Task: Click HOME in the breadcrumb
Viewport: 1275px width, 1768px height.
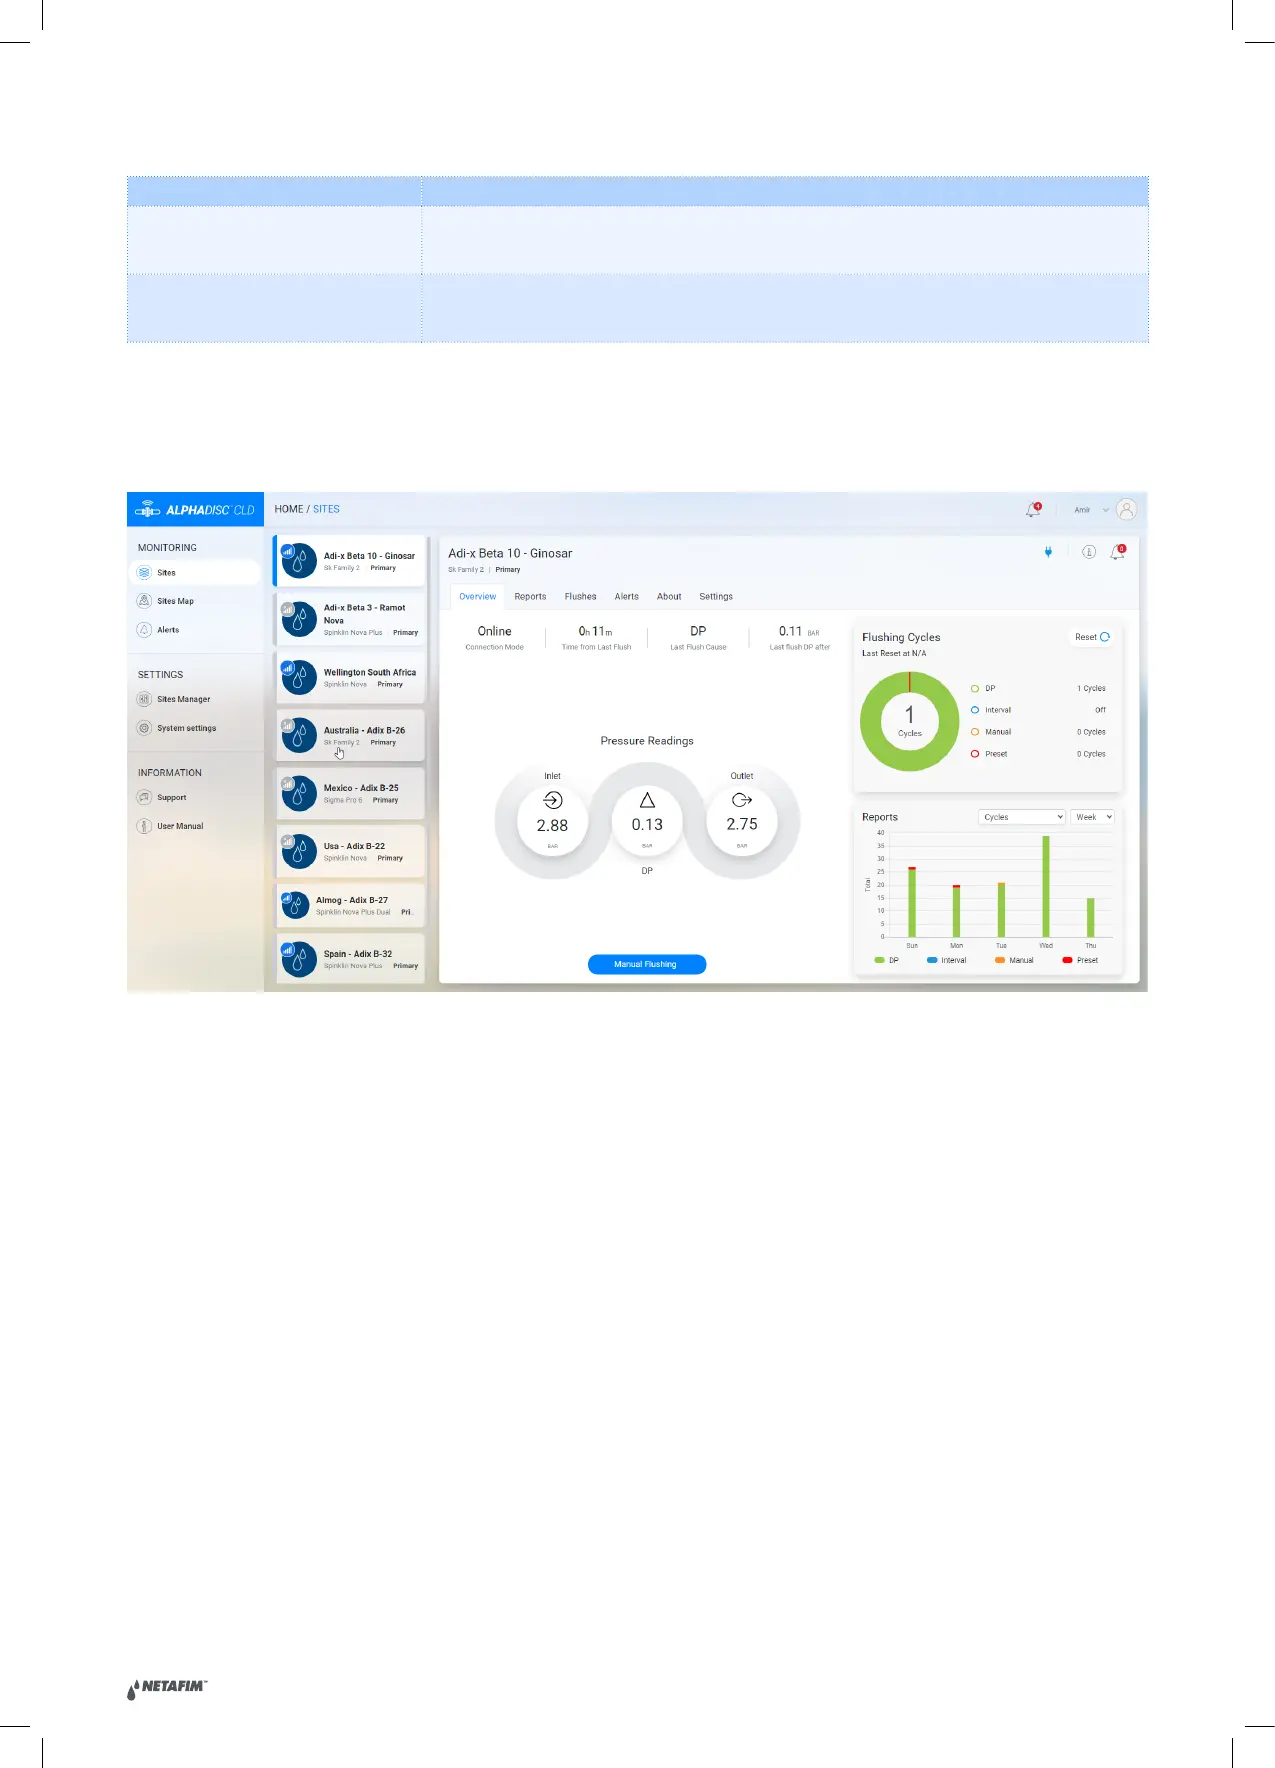Action: tap(289, 509)
